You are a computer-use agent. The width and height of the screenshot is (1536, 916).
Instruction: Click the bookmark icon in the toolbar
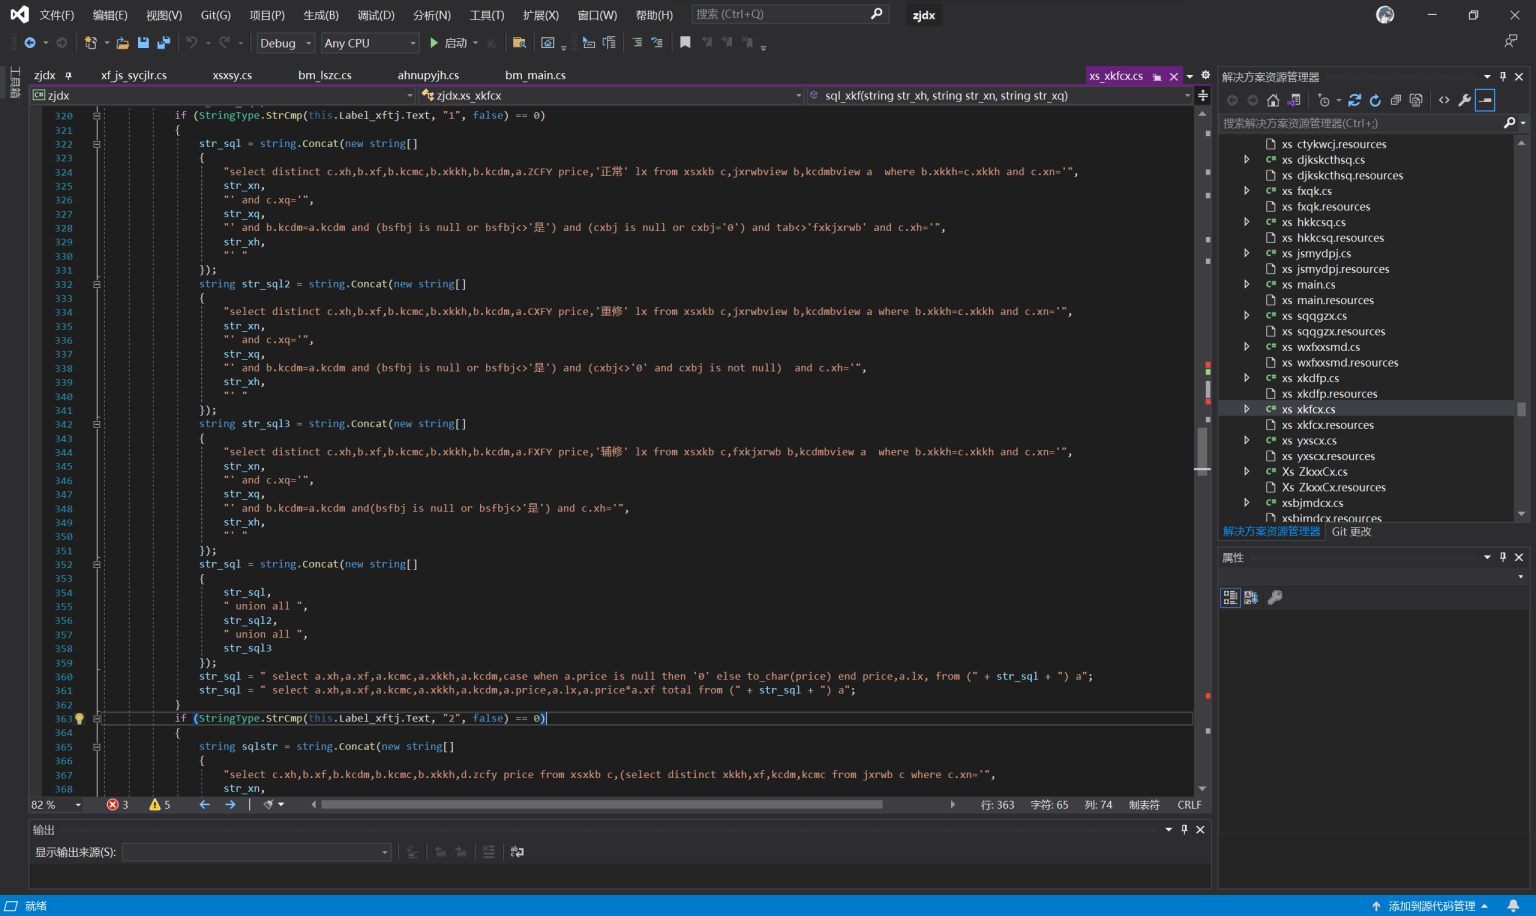point(685,43)
